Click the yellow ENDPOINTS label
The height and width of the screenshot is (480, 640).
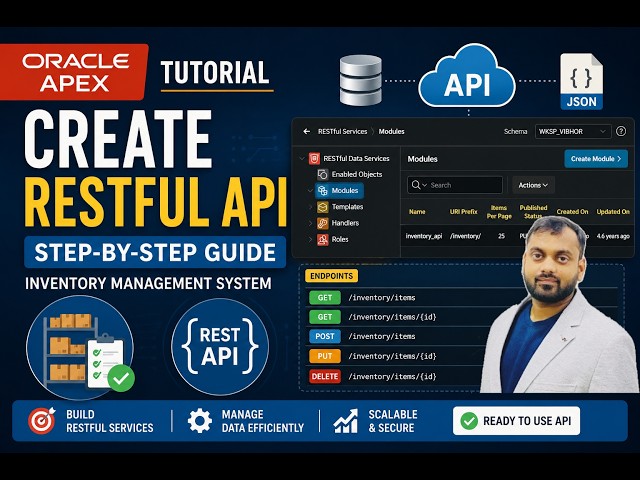click(x=331, y=276)
